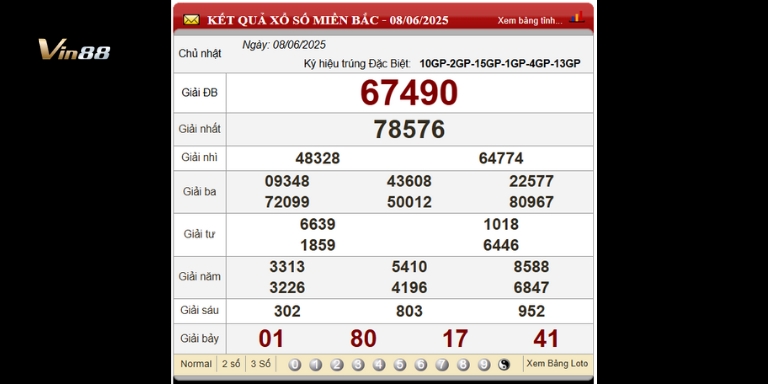Select digit 4 filter ball
This screenshot has height=384, width=768.
click(379, 364)
